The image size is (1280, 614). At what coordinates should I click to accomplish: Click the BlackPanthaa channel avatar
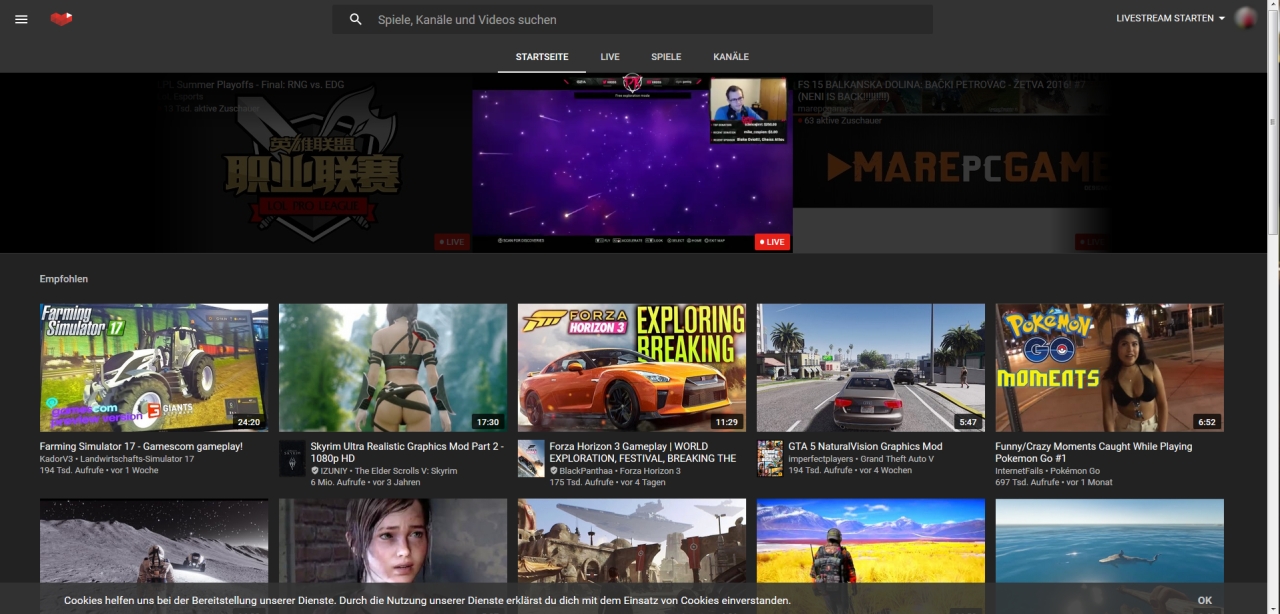(x=531, y=458)
